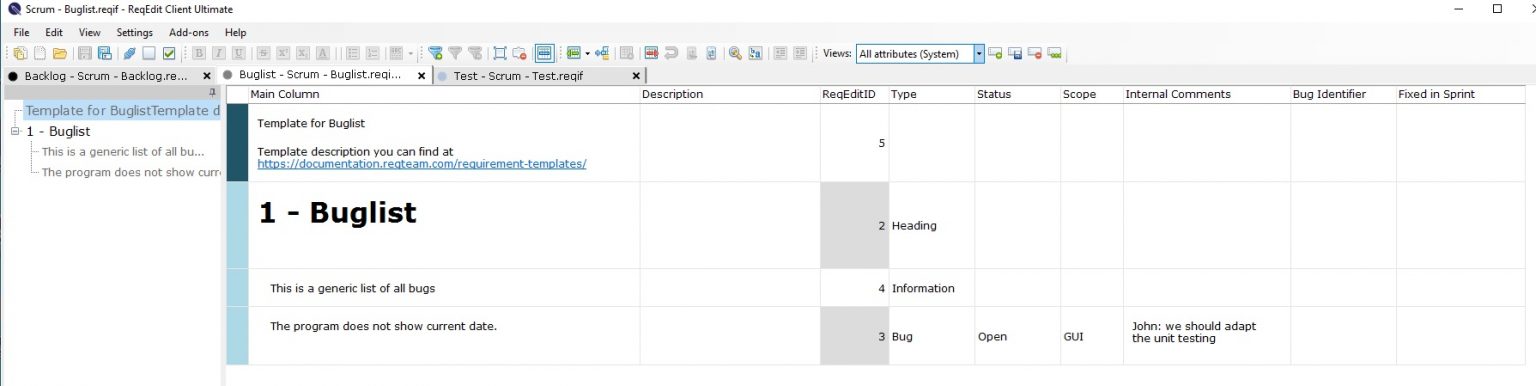Image resolution: width=1536 pixels, height=386 pixels.
Task: Open search with the magnifier icon
Action: [735, 54]
